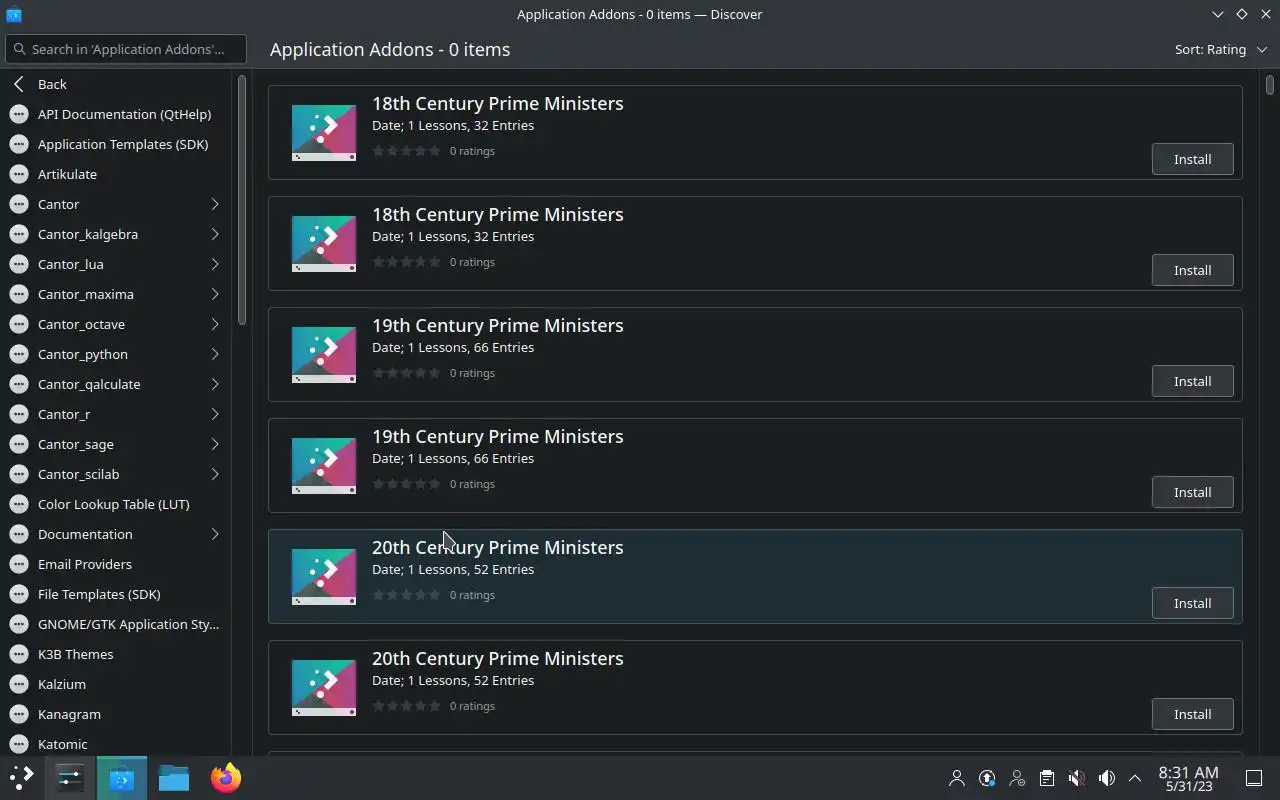
Task: Install the last 20th Century Prime Ministers
Action: point(1192,714)
